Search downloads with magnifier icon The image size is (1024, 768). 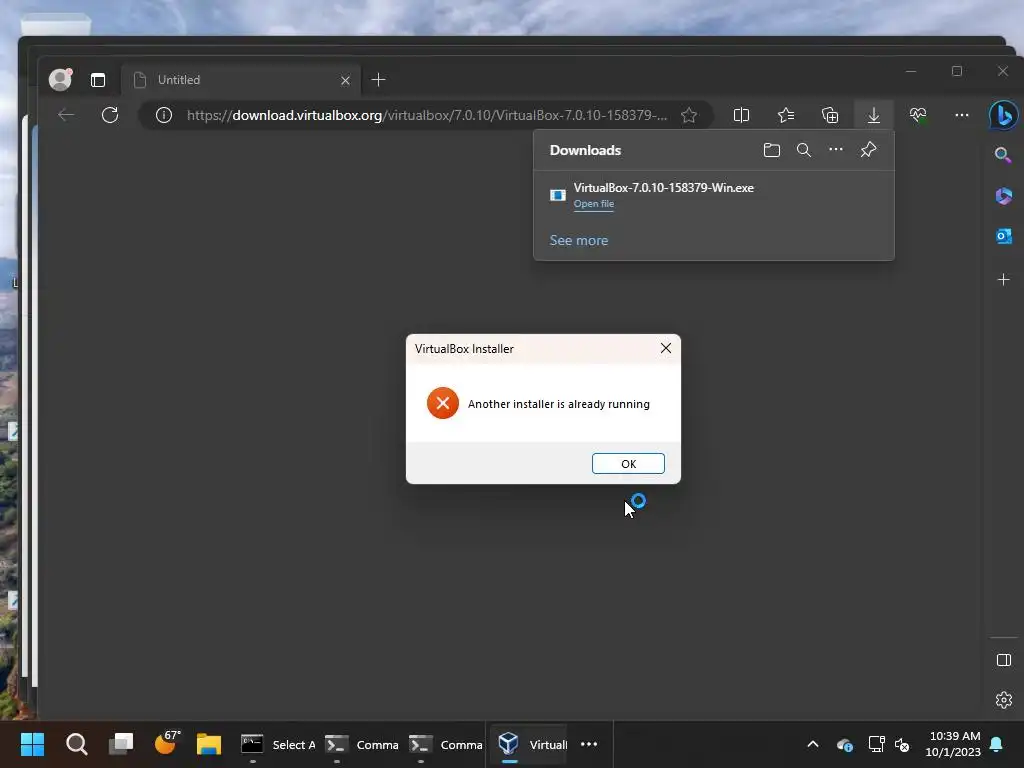(803, 150)
